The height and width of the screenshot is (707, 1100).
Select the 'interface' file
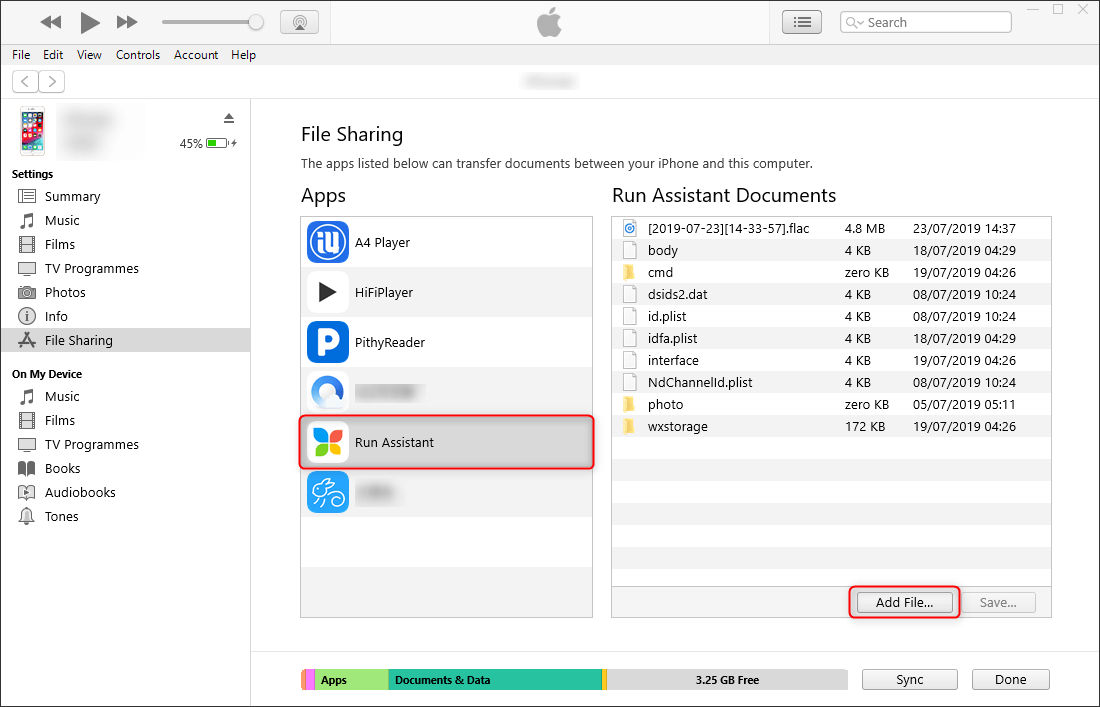pos(831,361)
